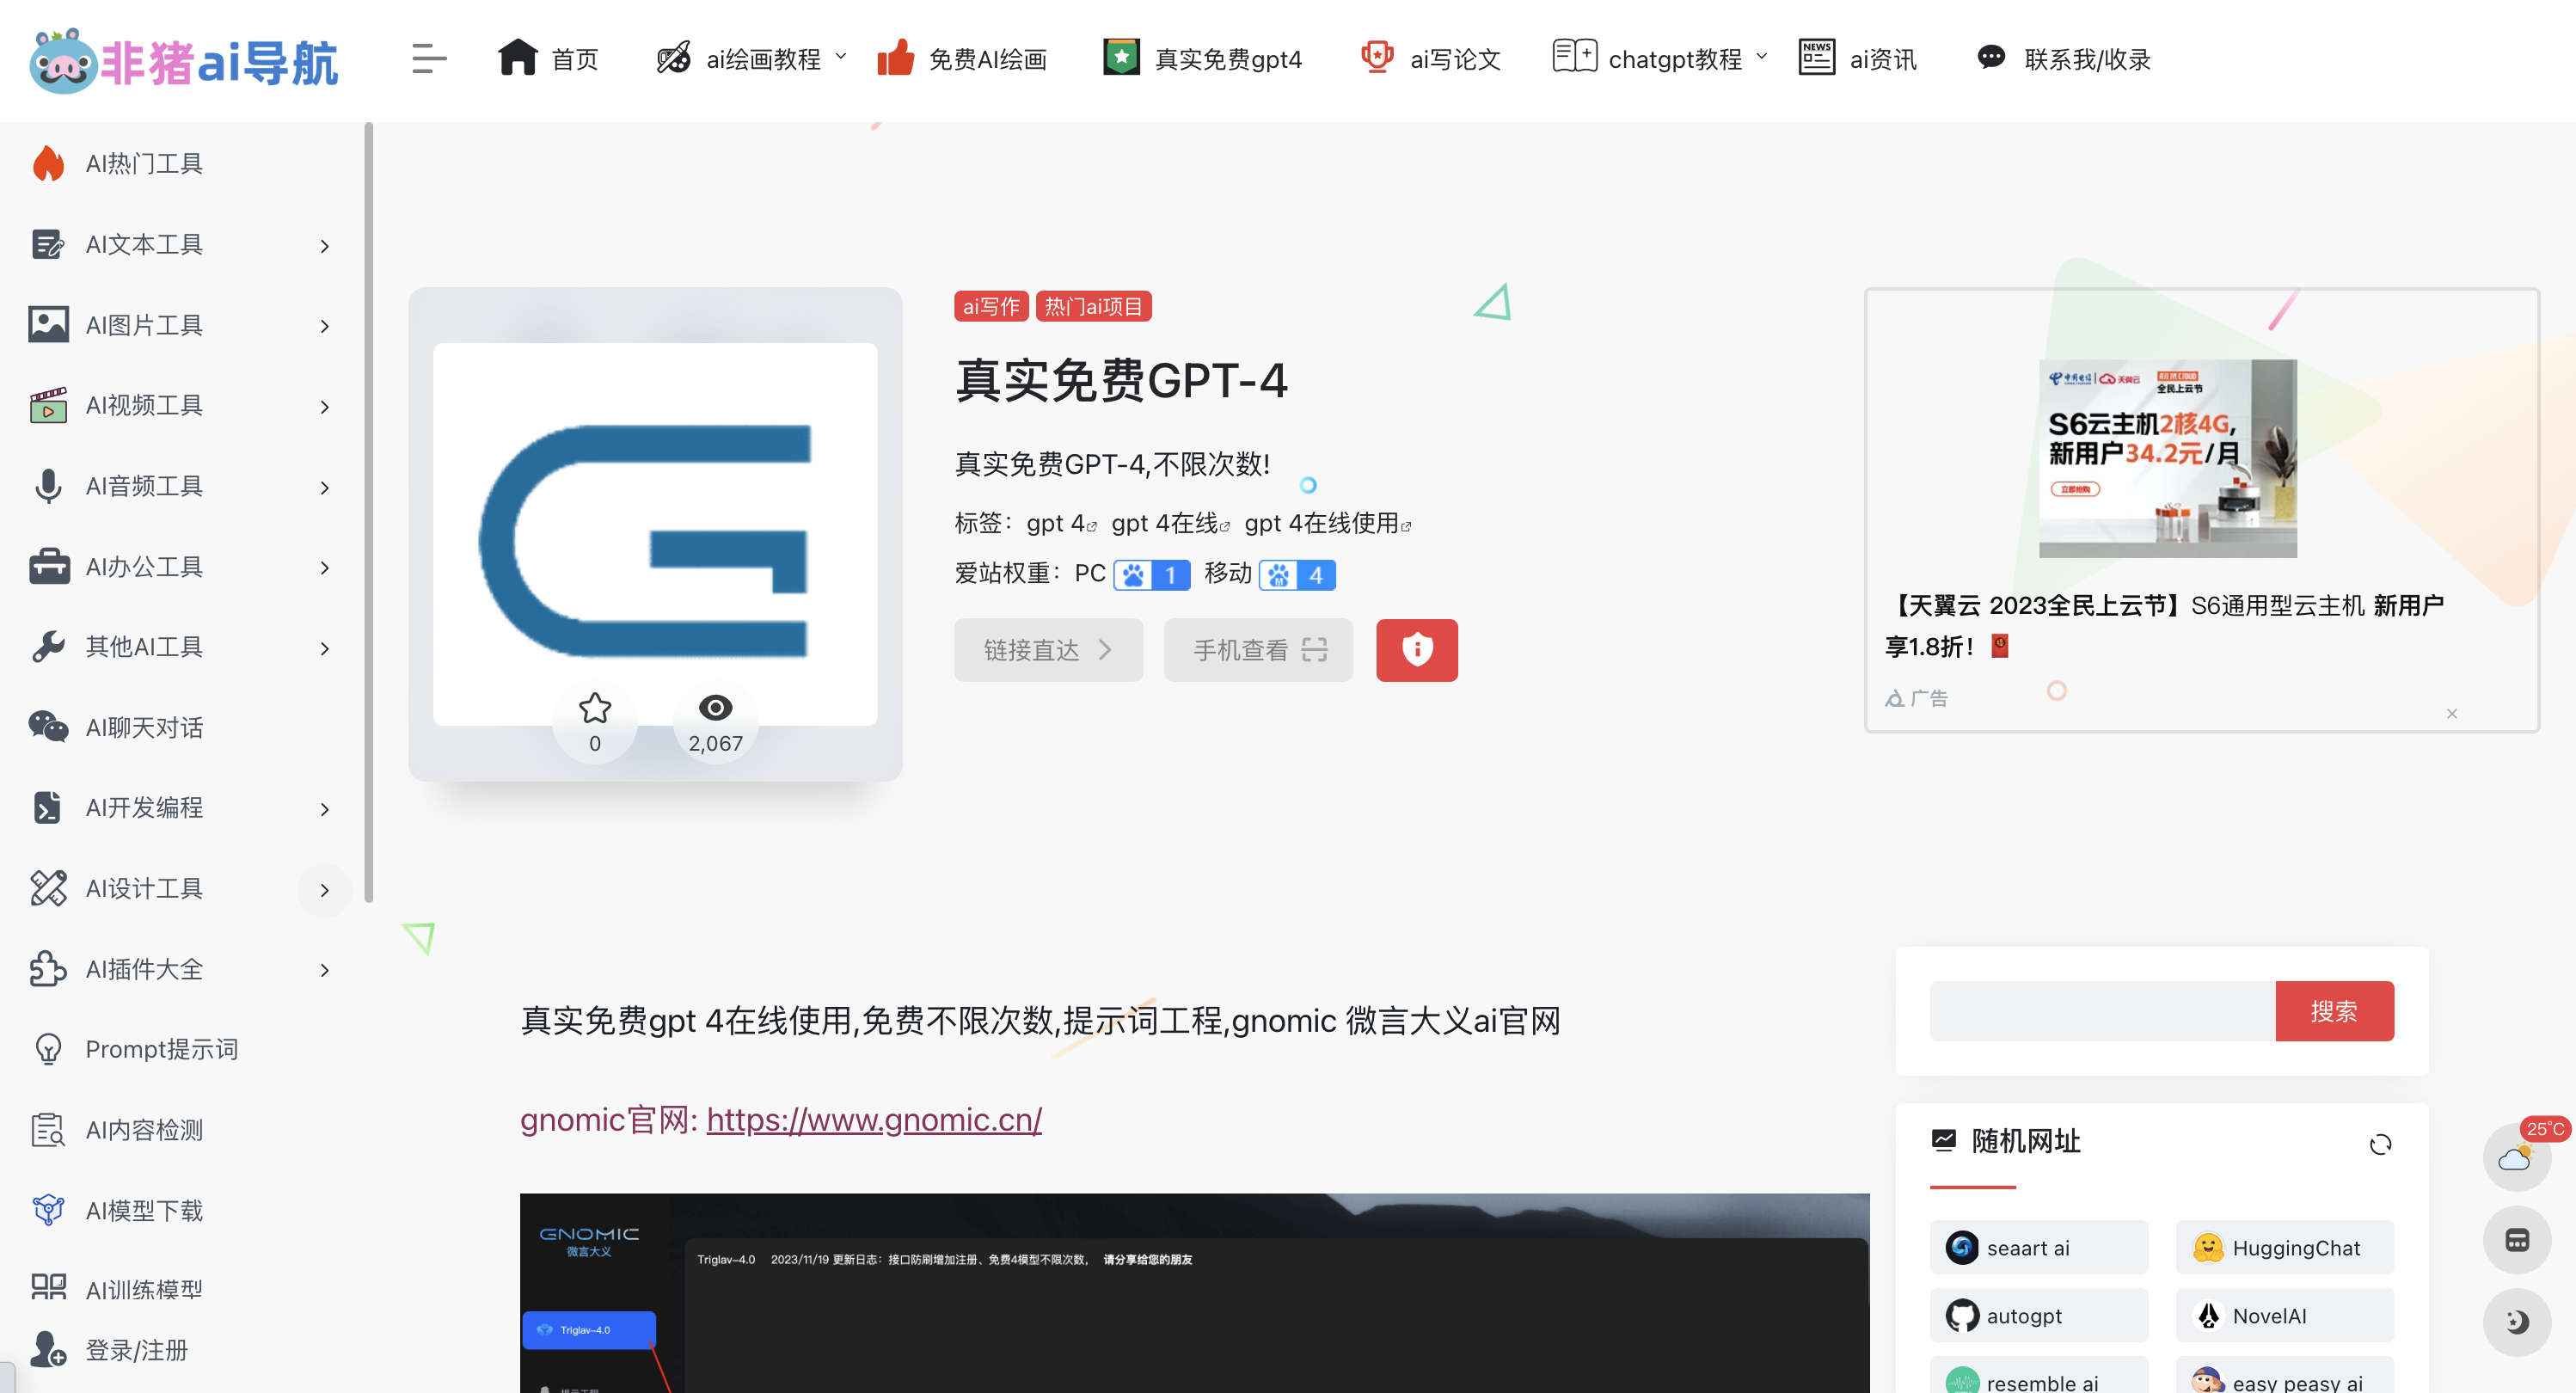Expand the AI视频工具 chevron
The image size is (2576, 1393).
(x=325, y=407)
